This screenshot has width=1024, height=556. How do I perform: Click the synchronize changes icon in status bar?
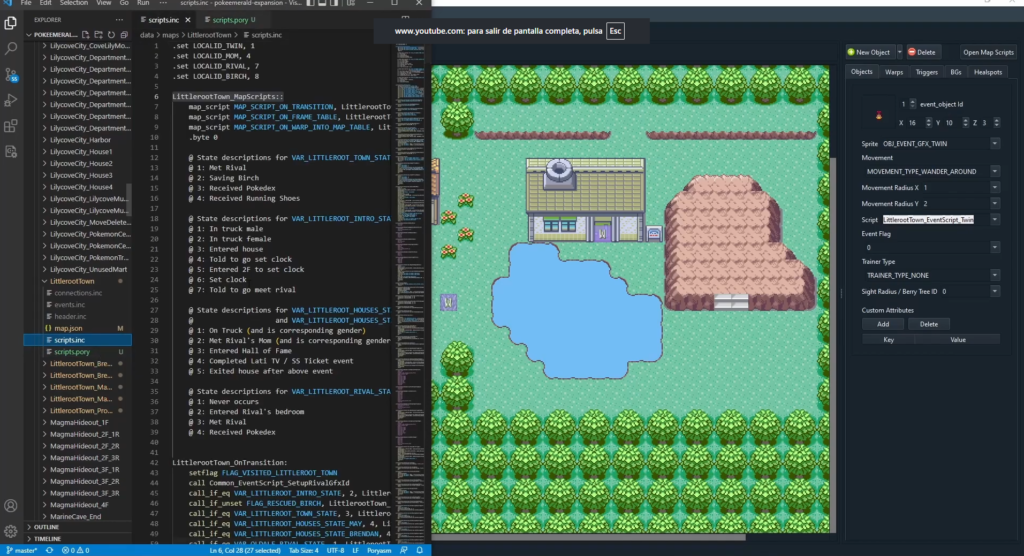coord(50,550)
